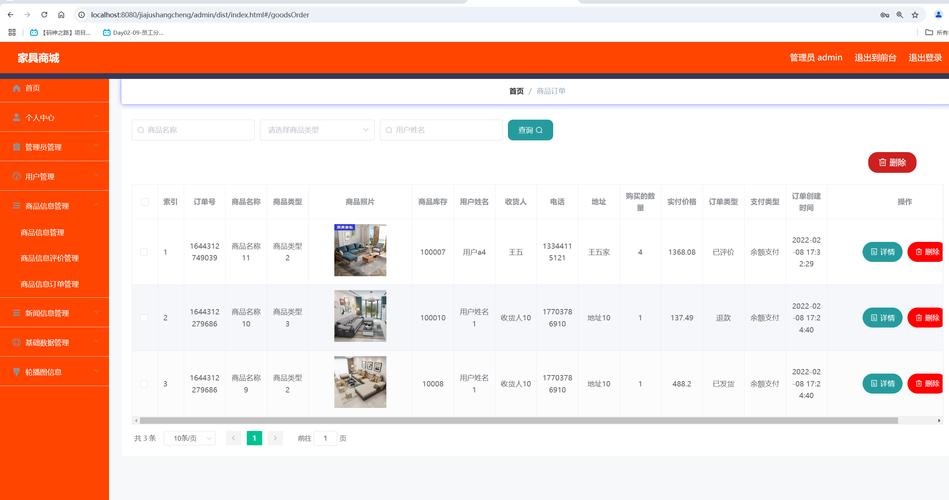The image size is (949, 500).
Task: Click the 轮播图信息 sidebar icon
Action: (16, 372)
